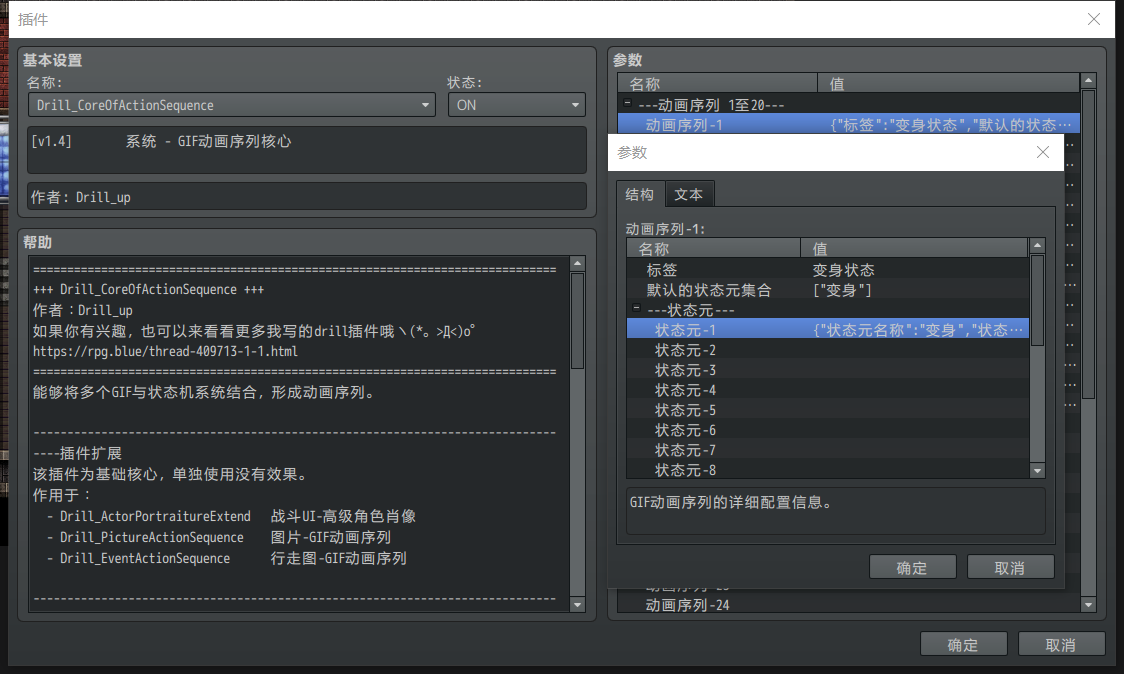Select 动画序列-1 in the parameter list

849,125
